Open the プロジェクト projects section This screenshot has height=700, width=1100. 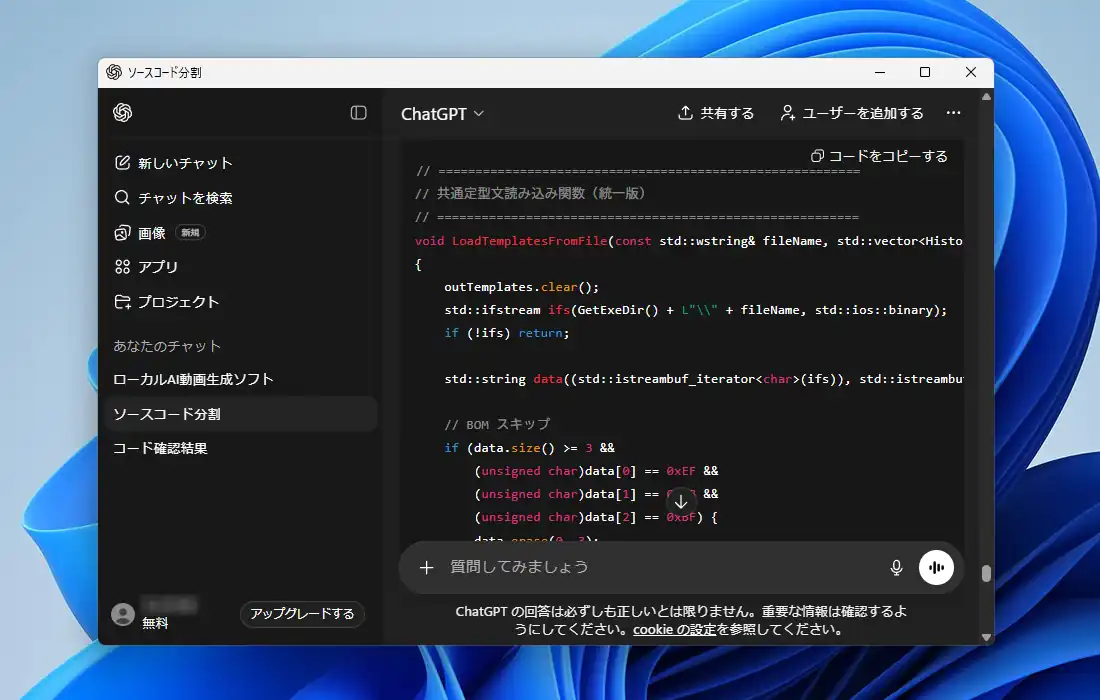tap(178, 302)
